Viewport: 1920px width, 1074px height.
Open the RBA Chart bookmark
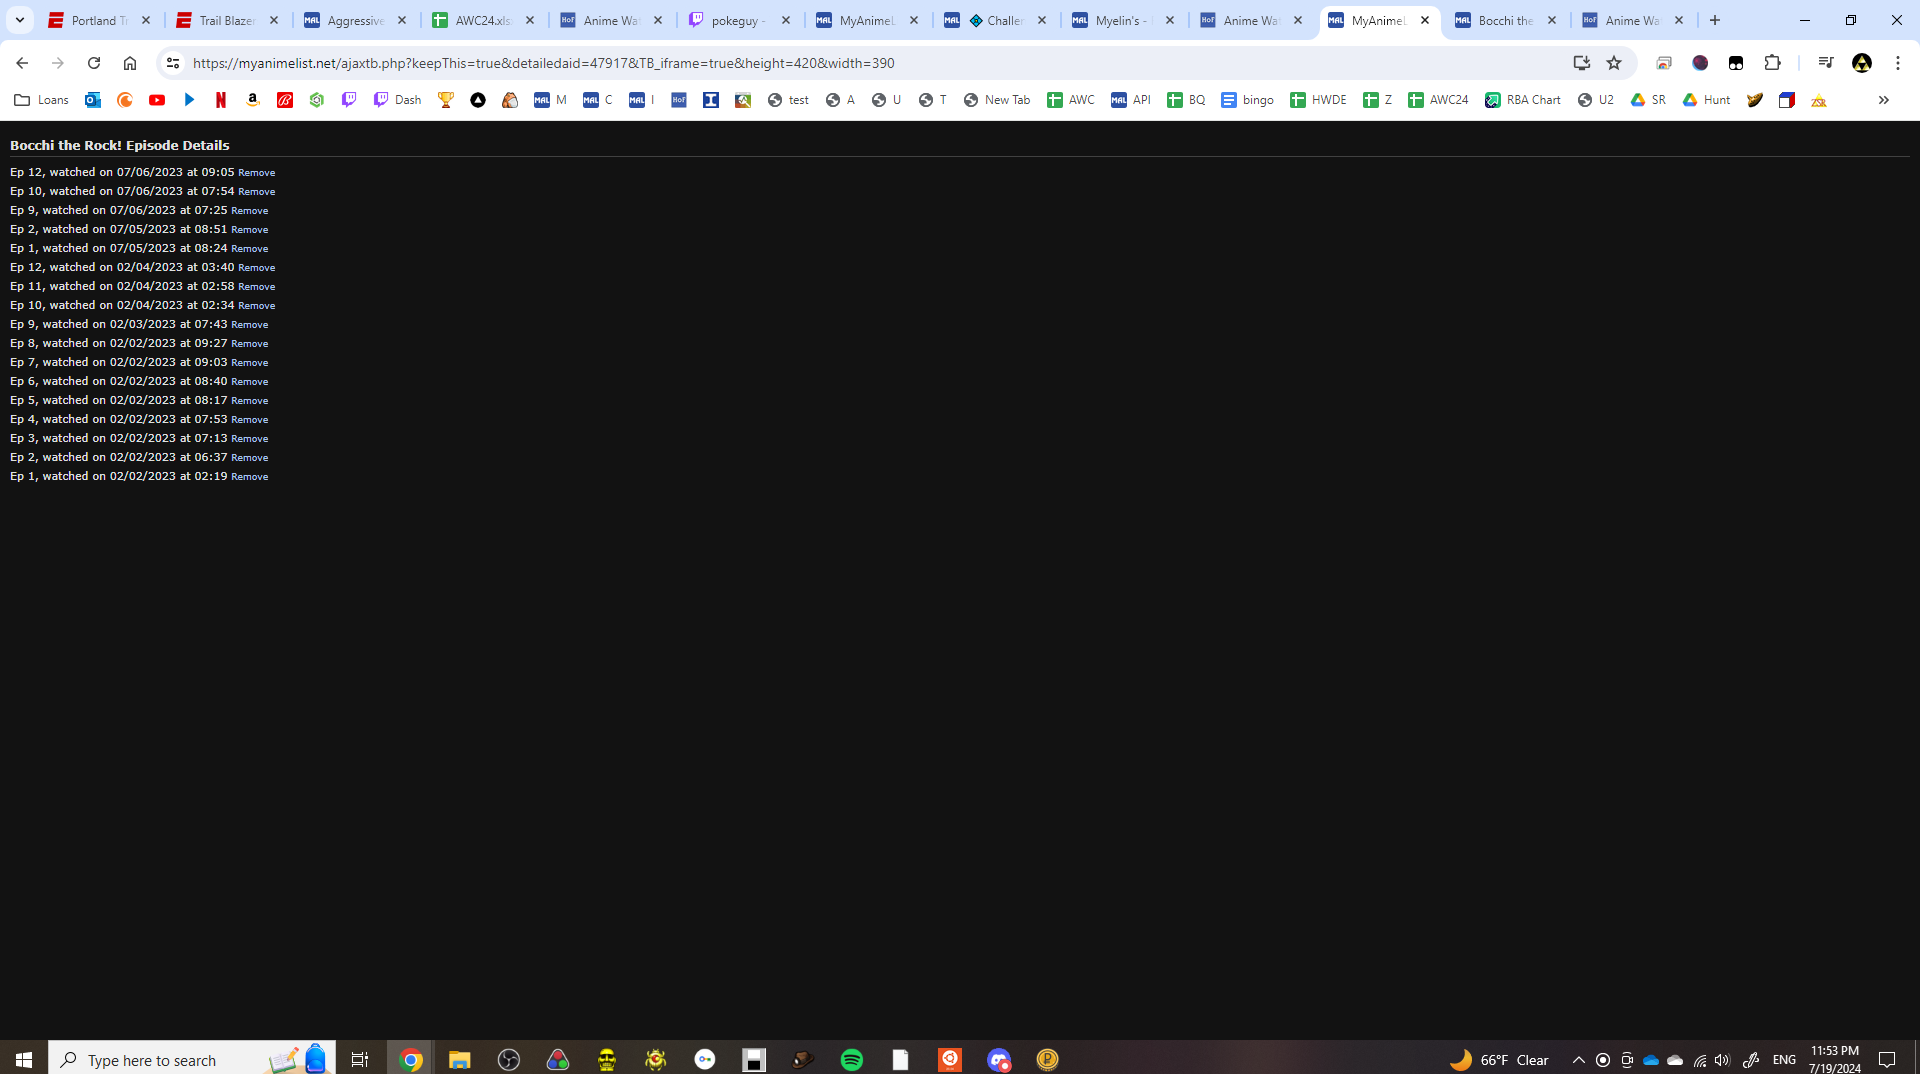coord(1523,100)
